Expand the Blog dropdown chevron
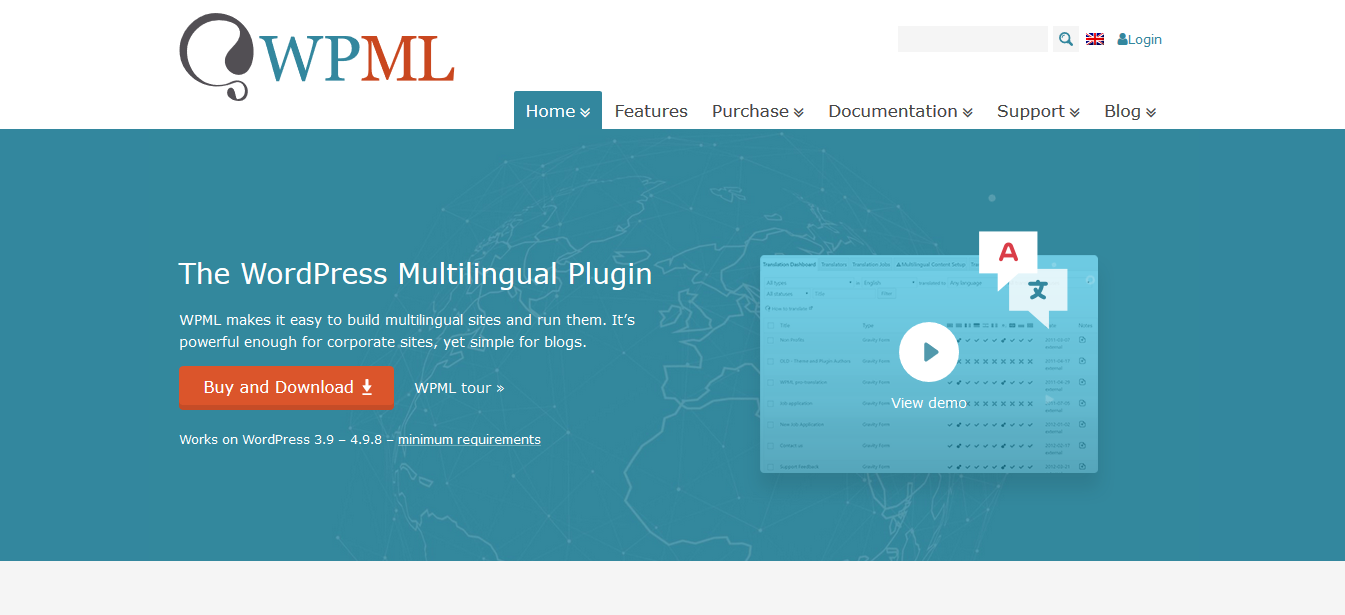 click(x=1151, y=113)
